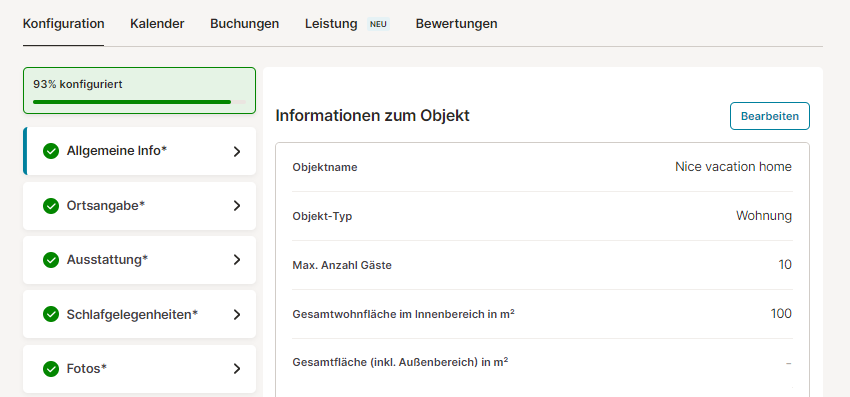Screen dimensions: 850x397
Task: Click the 93% konfiguriert progress bar
Action: pyautogui.click(x=139, y=101)
